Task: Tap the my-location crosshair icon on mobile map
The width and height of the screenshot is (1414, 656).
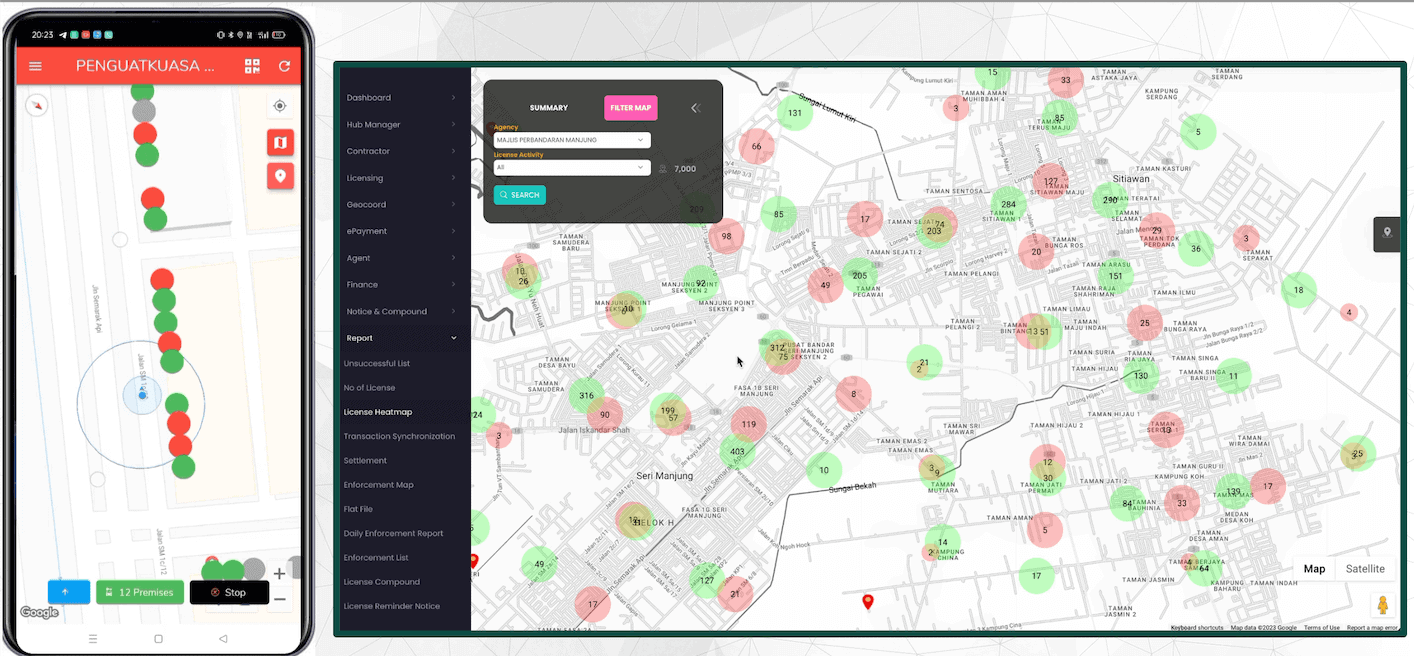Action: tap(280, 105)
